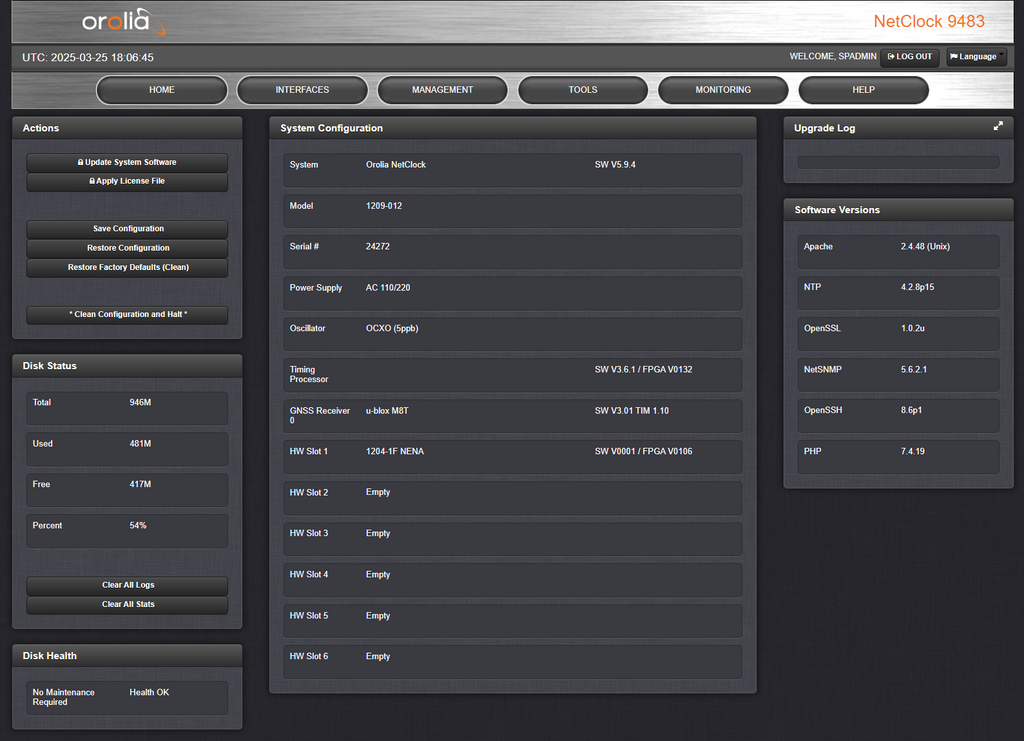Open the HOME menu
The width and height of the screenshot is (1024, 741).
pos(162,90)
